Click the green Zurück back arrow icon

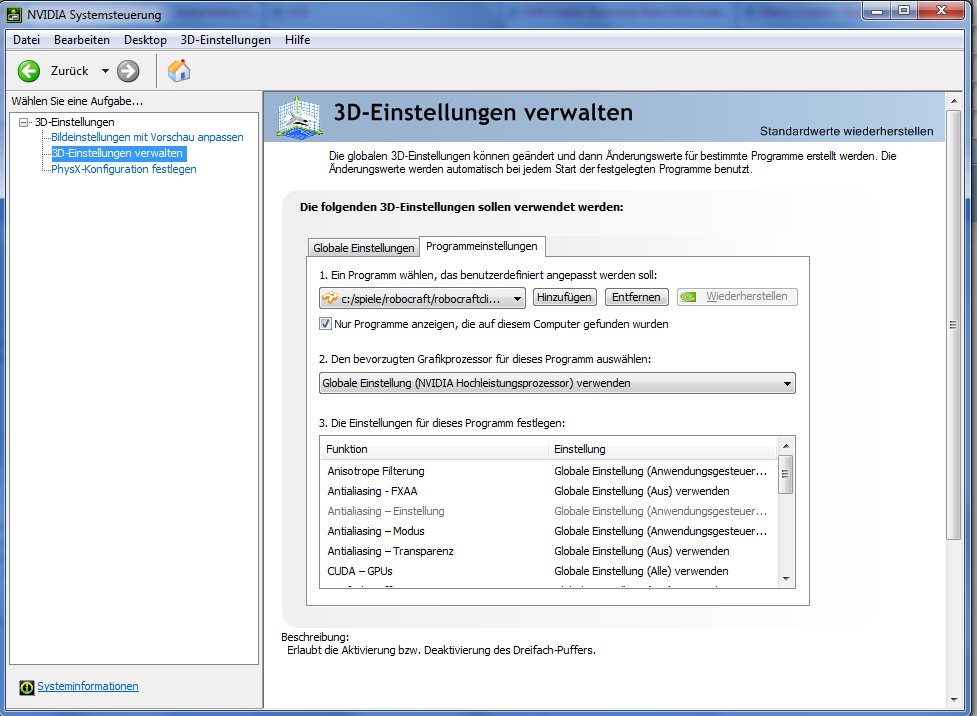point(29,71)
